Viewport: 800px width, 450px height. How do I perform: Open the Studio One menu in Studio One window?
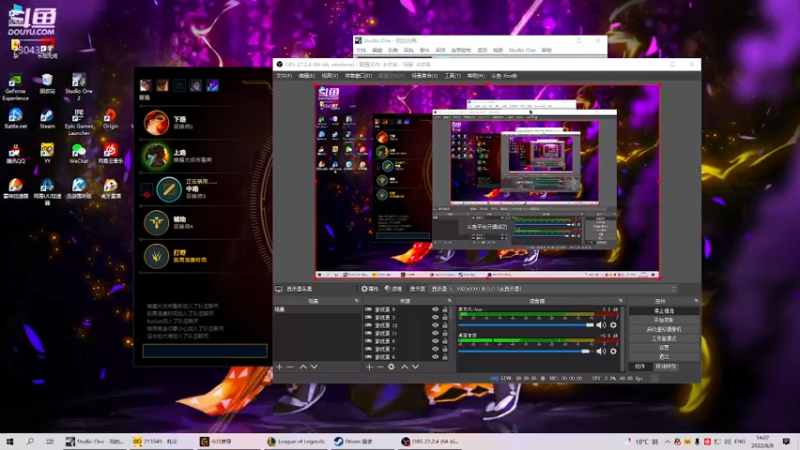pyautogui.click(x=522, y=50)
